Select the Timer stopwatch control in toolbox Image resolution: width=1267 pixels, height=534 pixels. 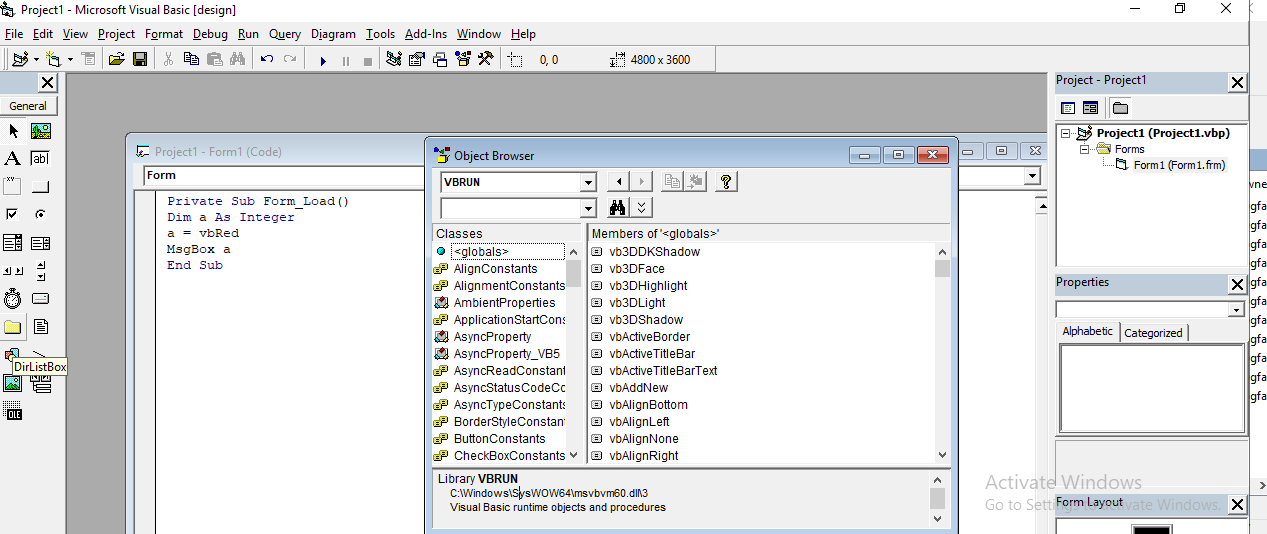click(13, 299)
